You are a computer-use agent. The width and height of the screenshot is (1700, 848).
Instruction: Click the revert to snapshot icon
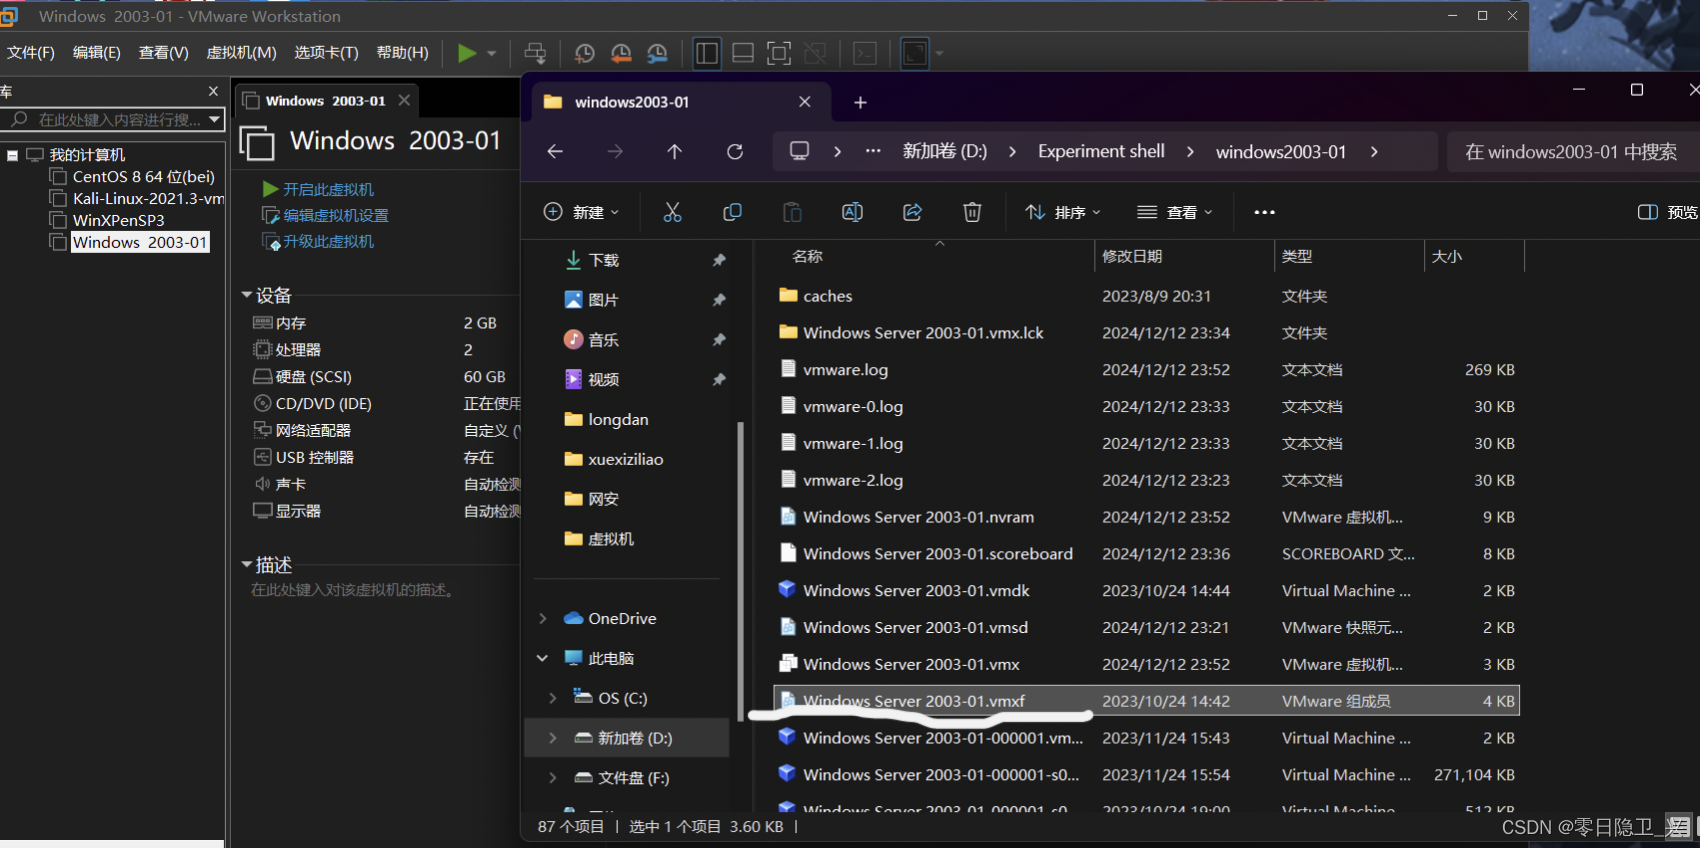tap(621, 53)
